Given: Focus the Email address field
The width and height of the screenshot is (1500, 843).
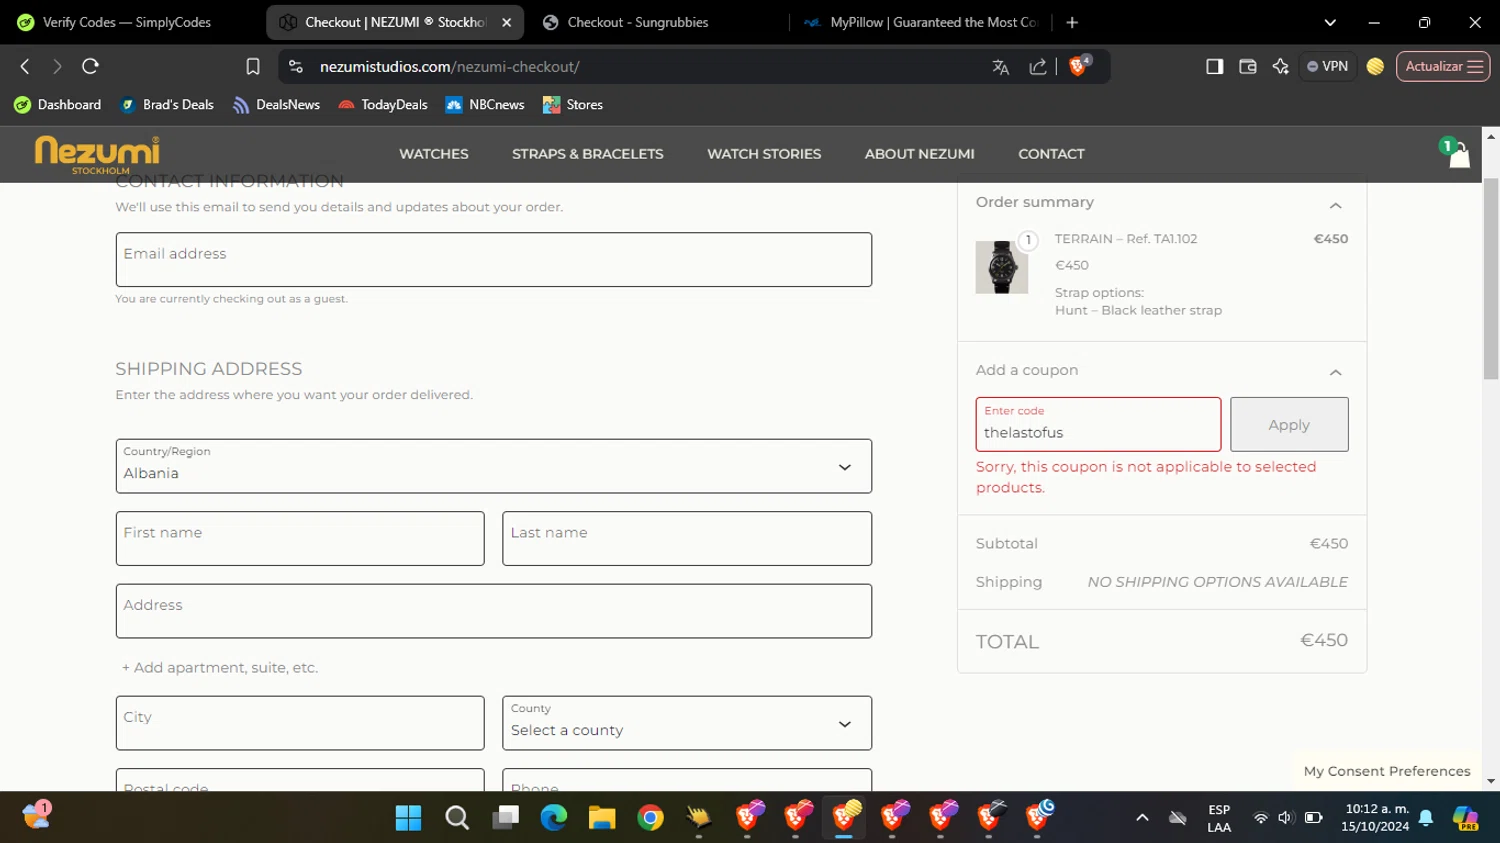Looking at the screenshot, I should [494, 260].
